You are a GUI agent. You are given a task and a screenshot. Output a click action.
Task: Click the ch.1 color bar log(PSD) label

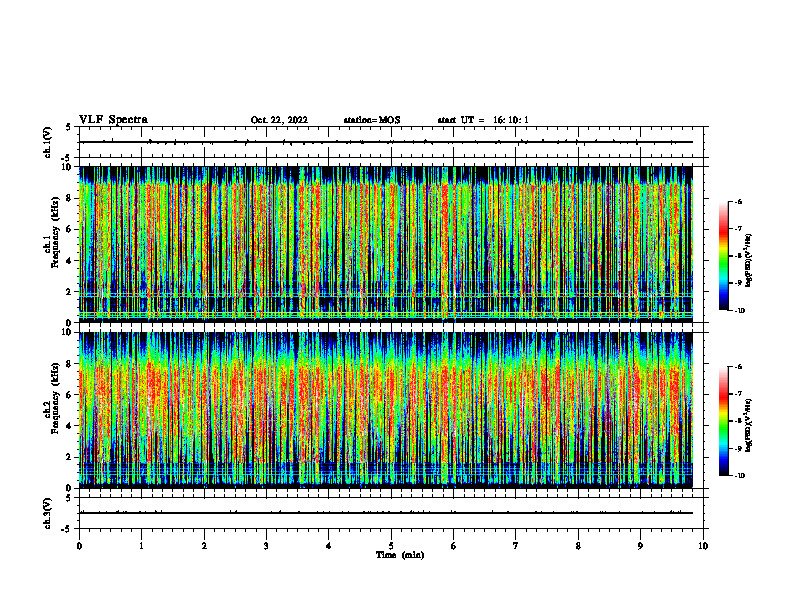tap(750, 261)
